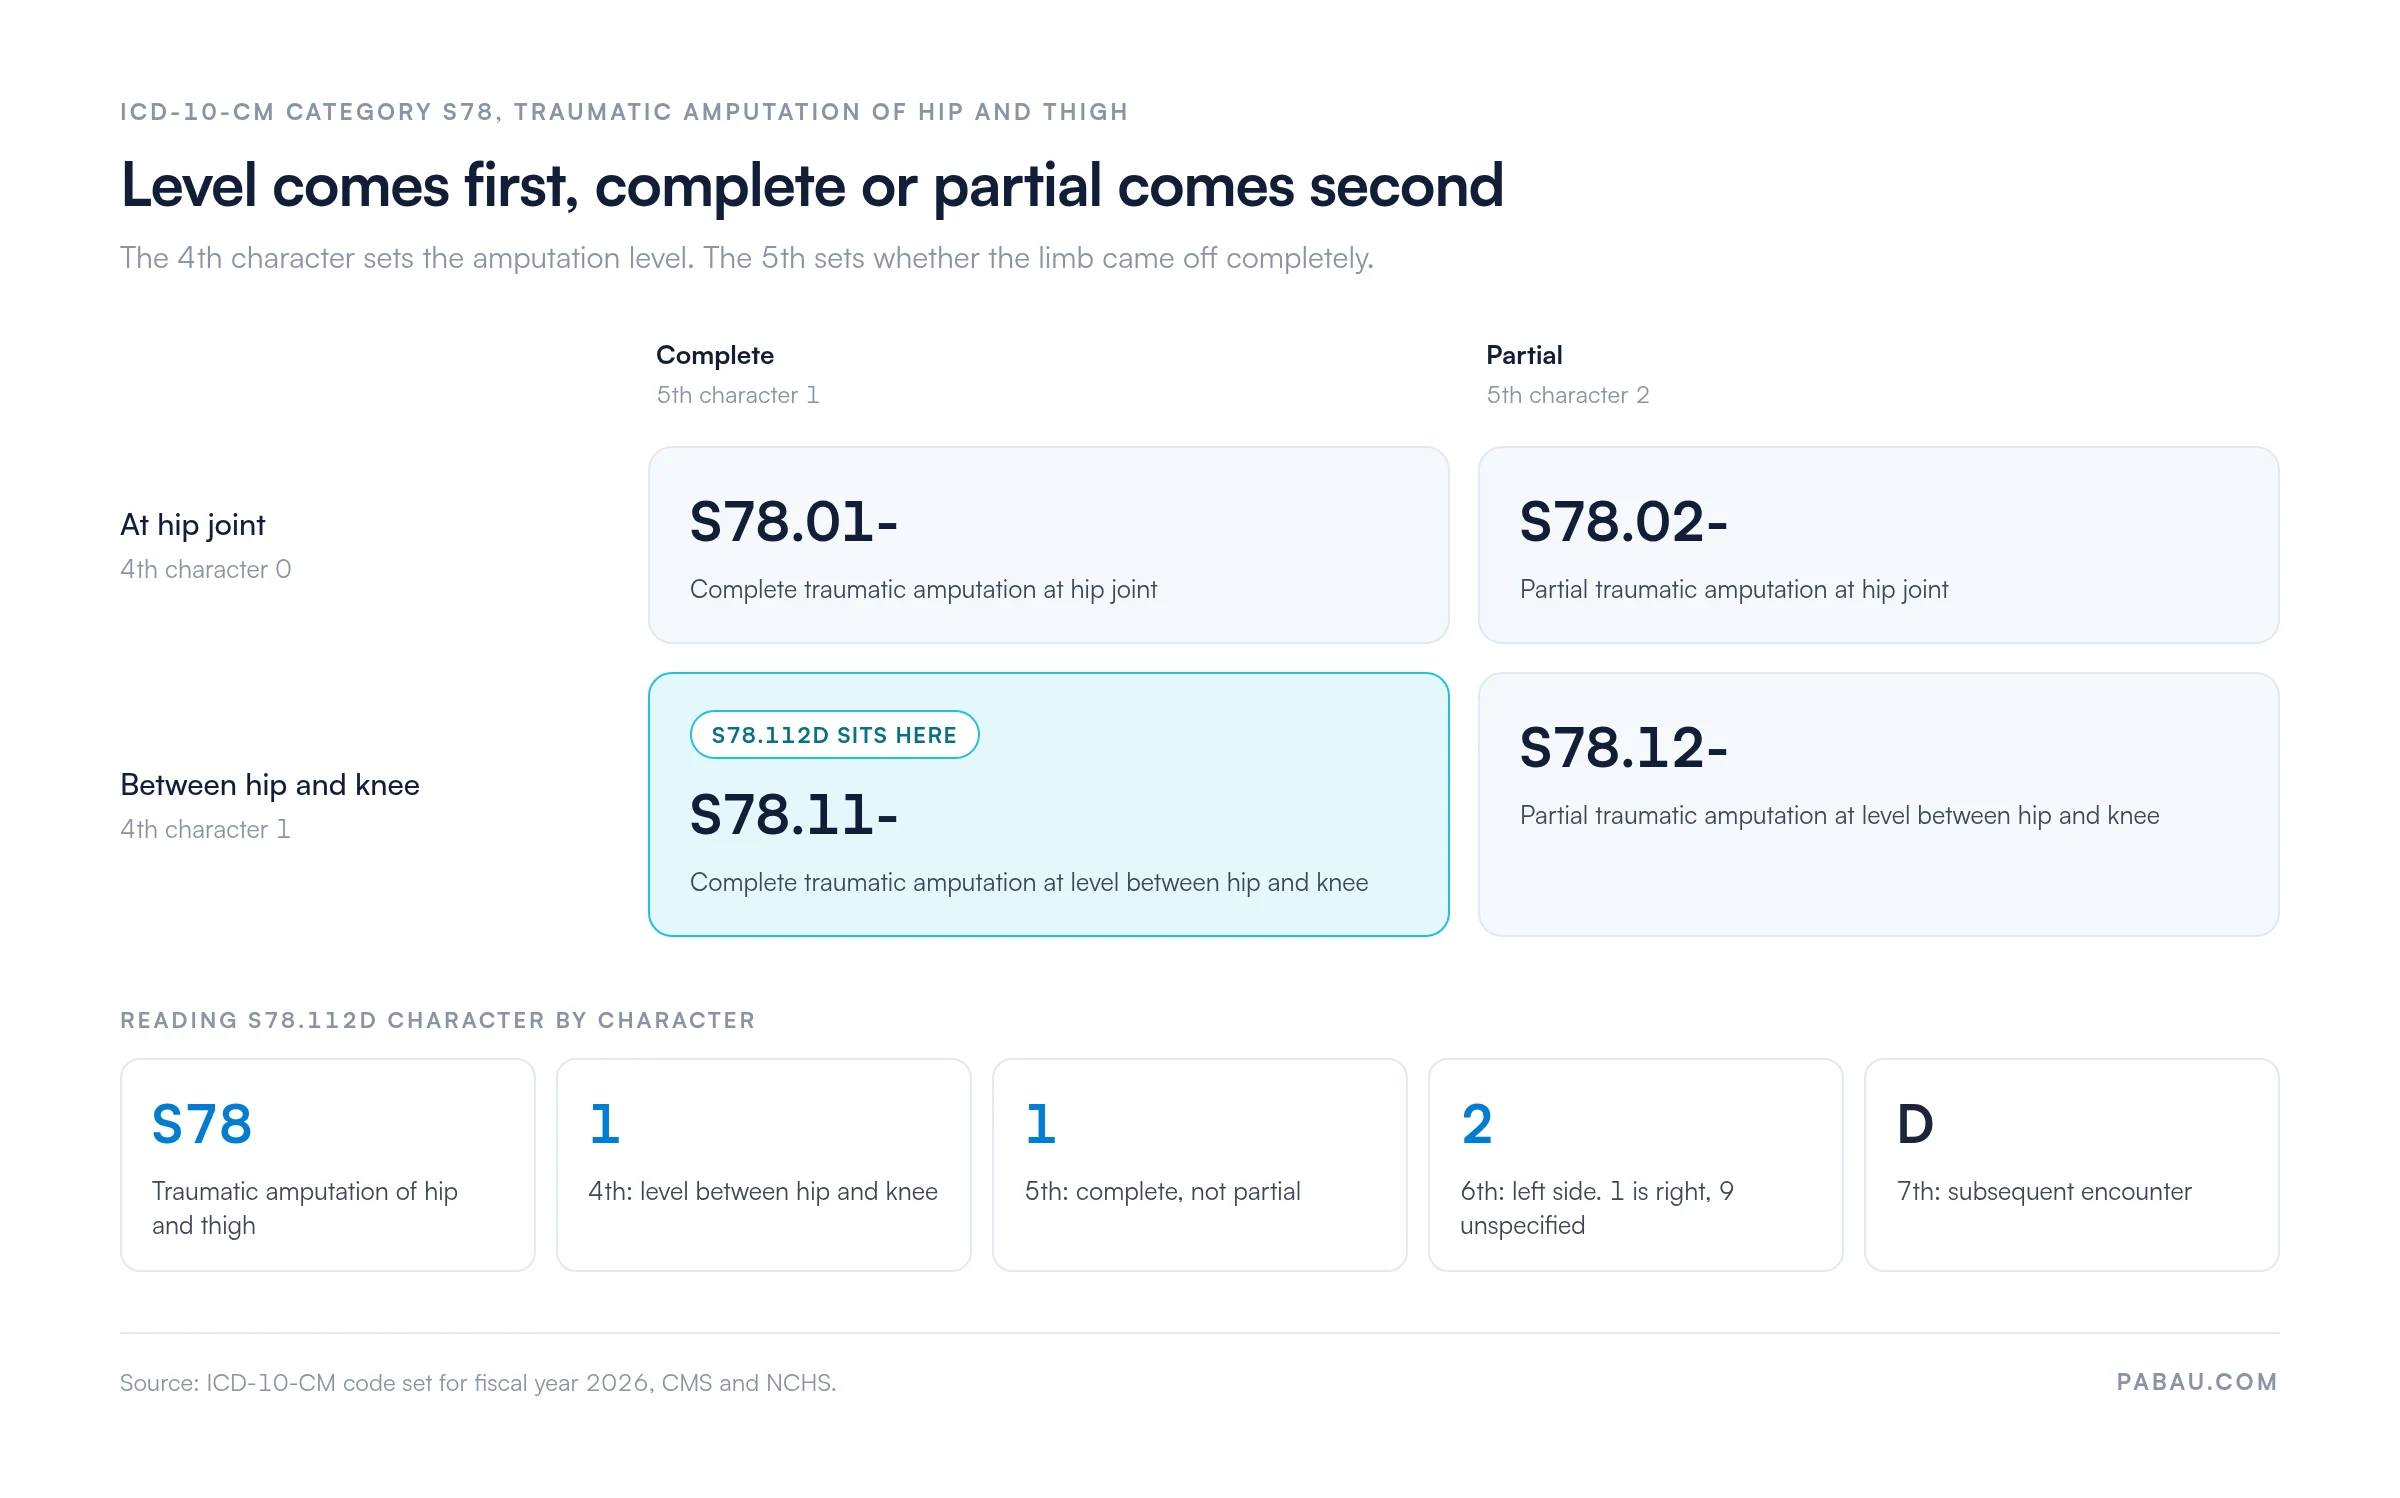The height and width of the screenshot is (1498, 2400).
Task: Open the highlighted S78.11- card
Action: coord(1048,804)
